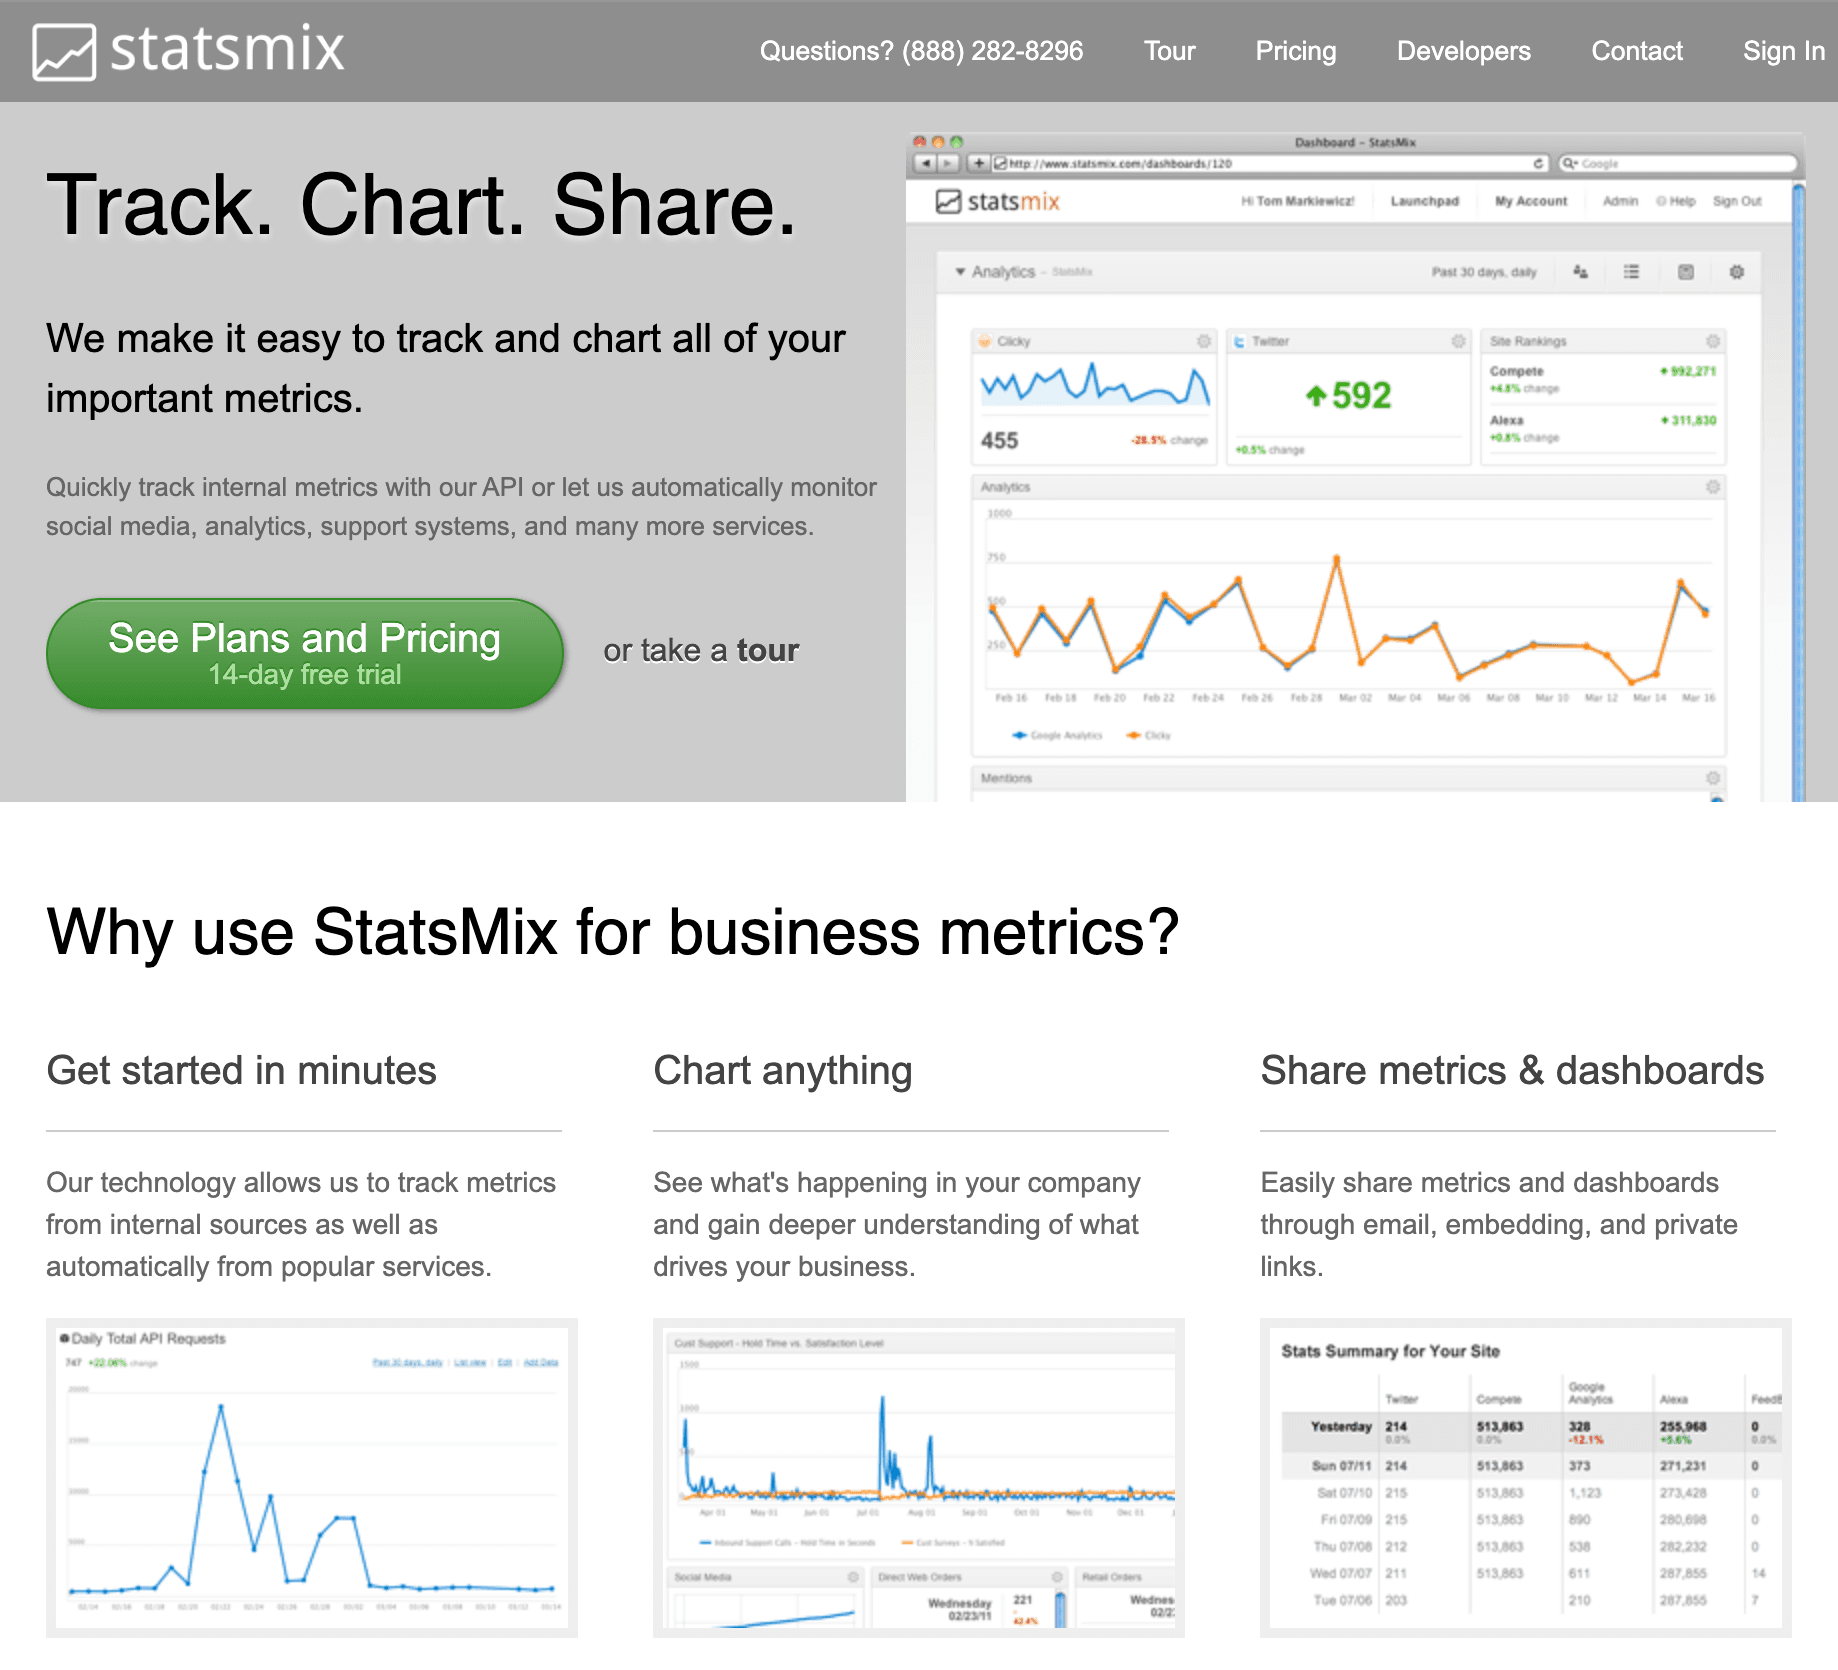Click the See Plans and Pricing button
Viewport: 1838px width, 1670px height.
point(305,654)
